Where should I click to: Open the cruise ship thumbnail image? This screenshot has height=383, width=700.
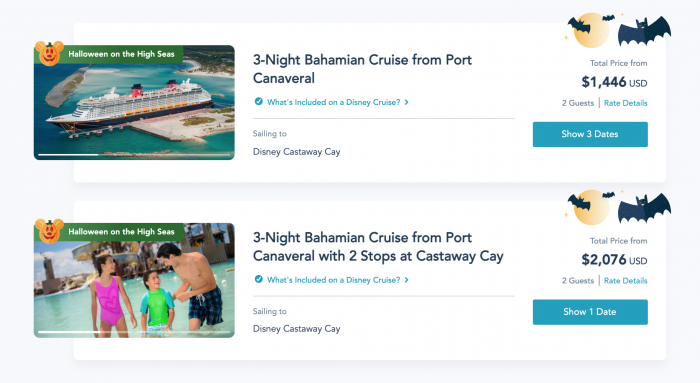coord(134,102)
